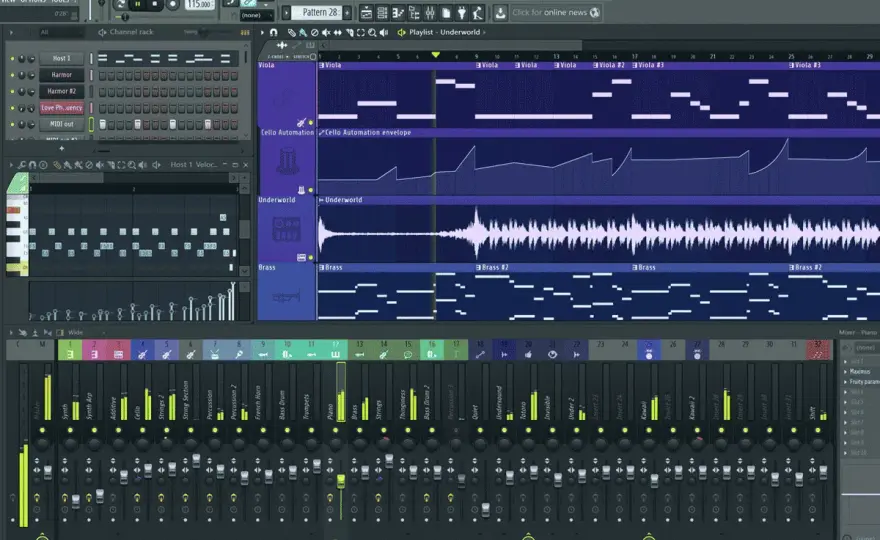
Task: Select the Playlist select tool
Action: pyautogui.click(x=361, y=33)
